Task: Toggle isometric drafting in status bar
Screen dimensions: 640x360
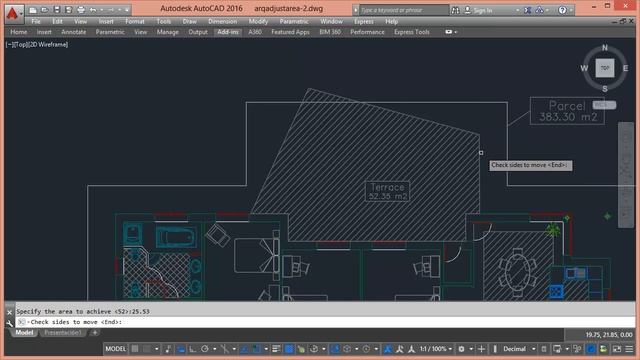Action: pyautogui.click(x=224, y=349)
